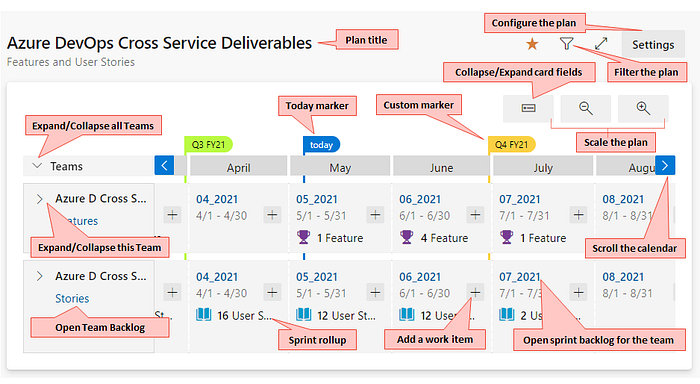
Task: Expand 12 User Stories rollup in 06_2021
Action: [437, 315]
